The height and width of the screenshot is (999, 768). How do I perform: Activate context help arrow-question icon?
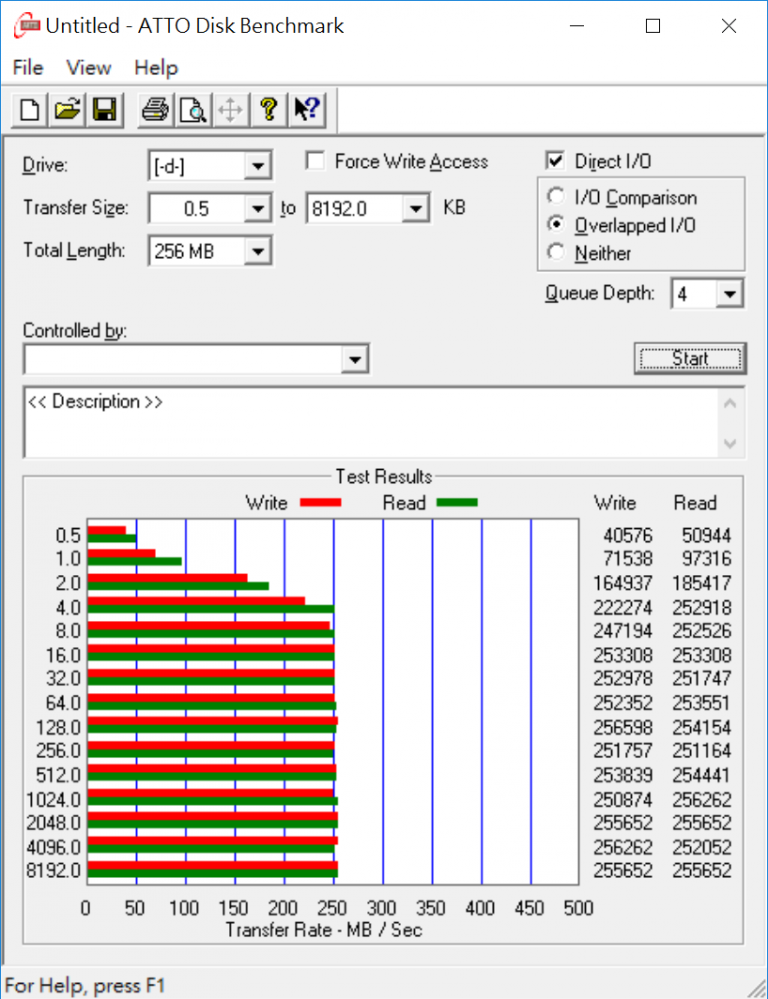(x=307, y=110)
